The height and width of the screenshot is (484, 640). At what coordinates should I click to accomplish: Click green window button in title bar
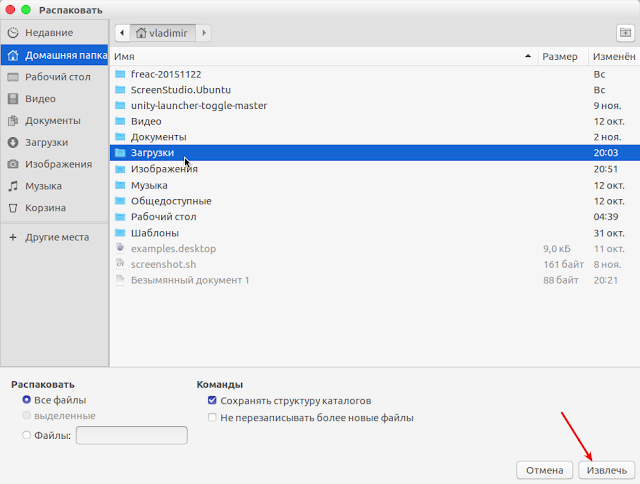click(x=26, y=9)
